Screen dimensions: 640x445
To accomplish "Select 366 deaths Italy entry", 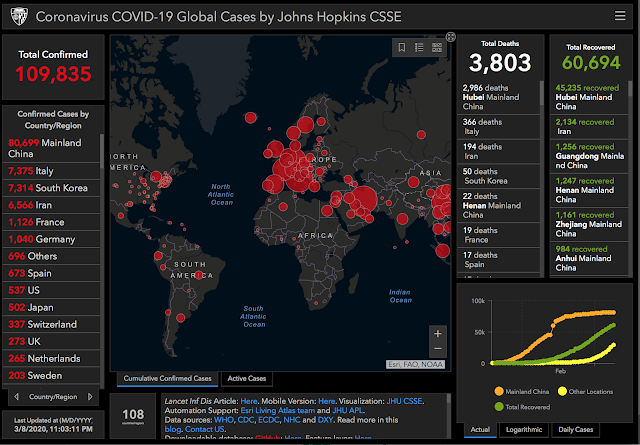I will [x=499, y=127].
